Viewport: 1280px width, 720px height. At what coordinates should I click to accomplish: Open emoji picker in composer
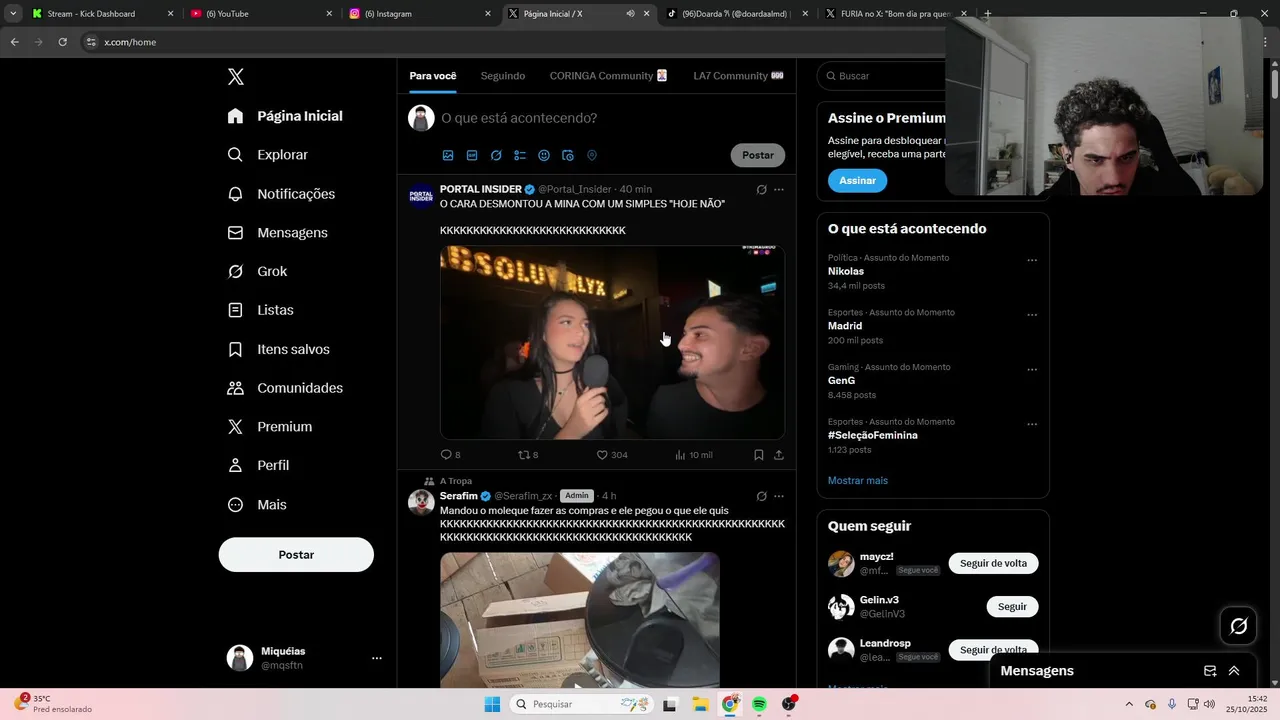pyautogui.click(x=544, y=156)
